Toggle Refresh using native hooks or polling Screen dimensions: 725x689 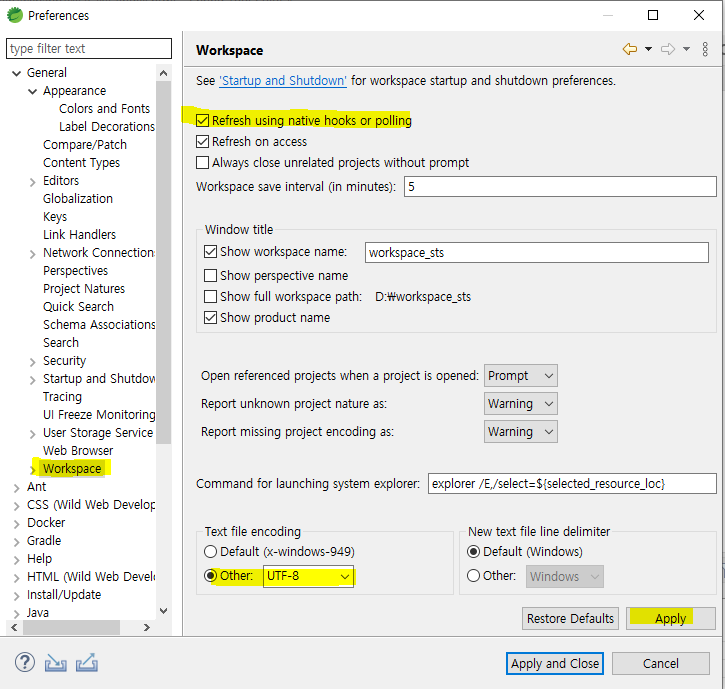[x=202, y=121]
